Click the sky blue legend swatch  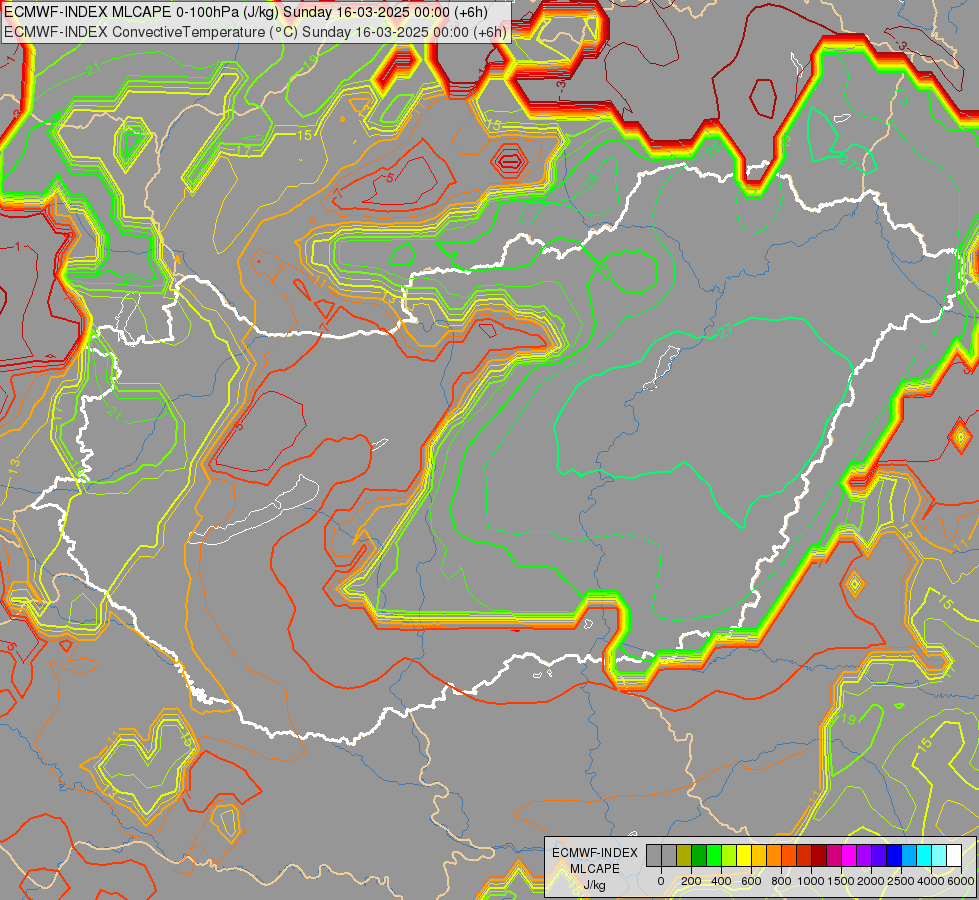pos(910,855)
